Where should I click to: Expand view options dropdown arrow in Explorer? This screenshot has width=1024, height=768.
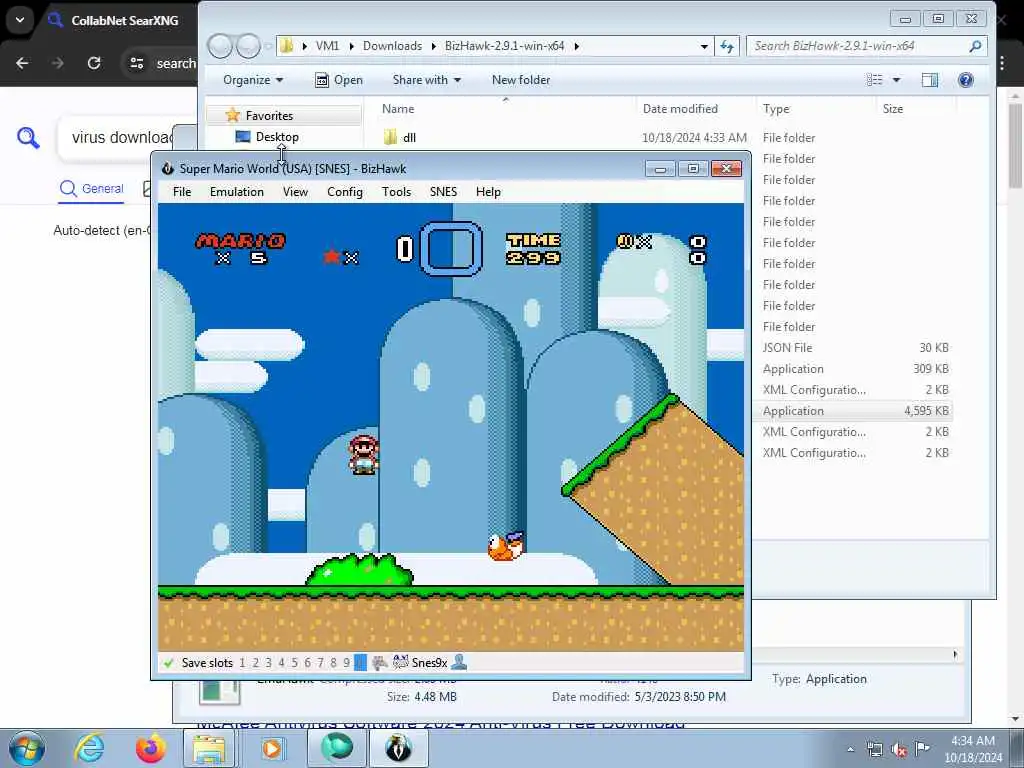point(896,80)
